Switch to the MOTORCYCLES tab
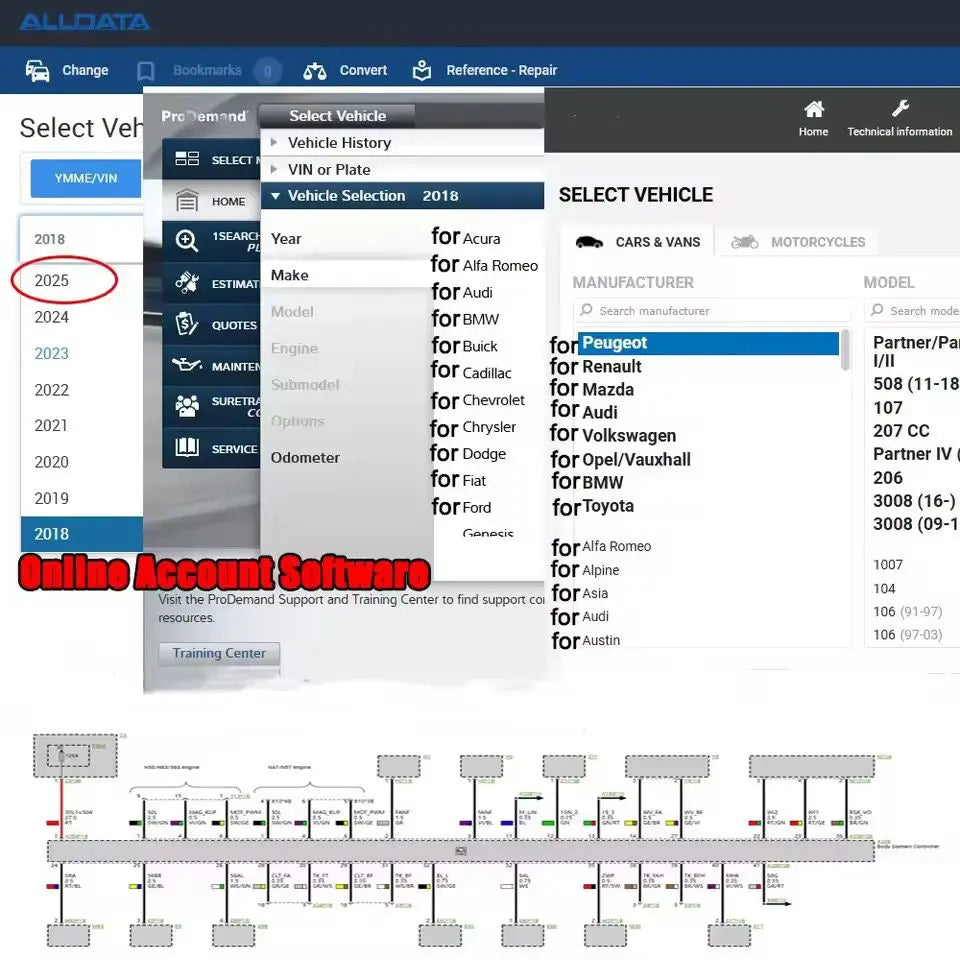This screenshot has height=960, width=960. 798,241
